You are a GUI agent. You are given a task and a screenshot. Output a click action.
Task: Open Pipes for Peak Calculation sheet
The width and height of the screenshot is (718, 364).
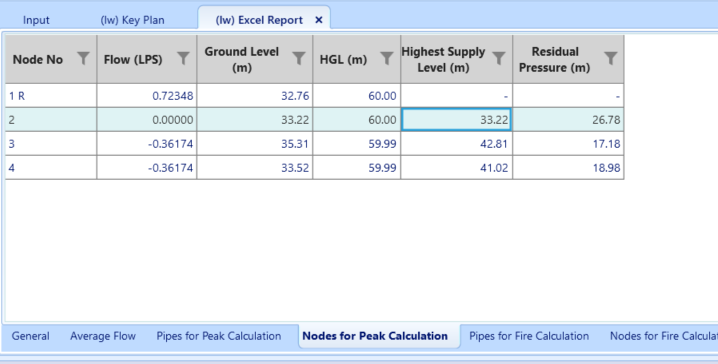click(x=219, y=336)
